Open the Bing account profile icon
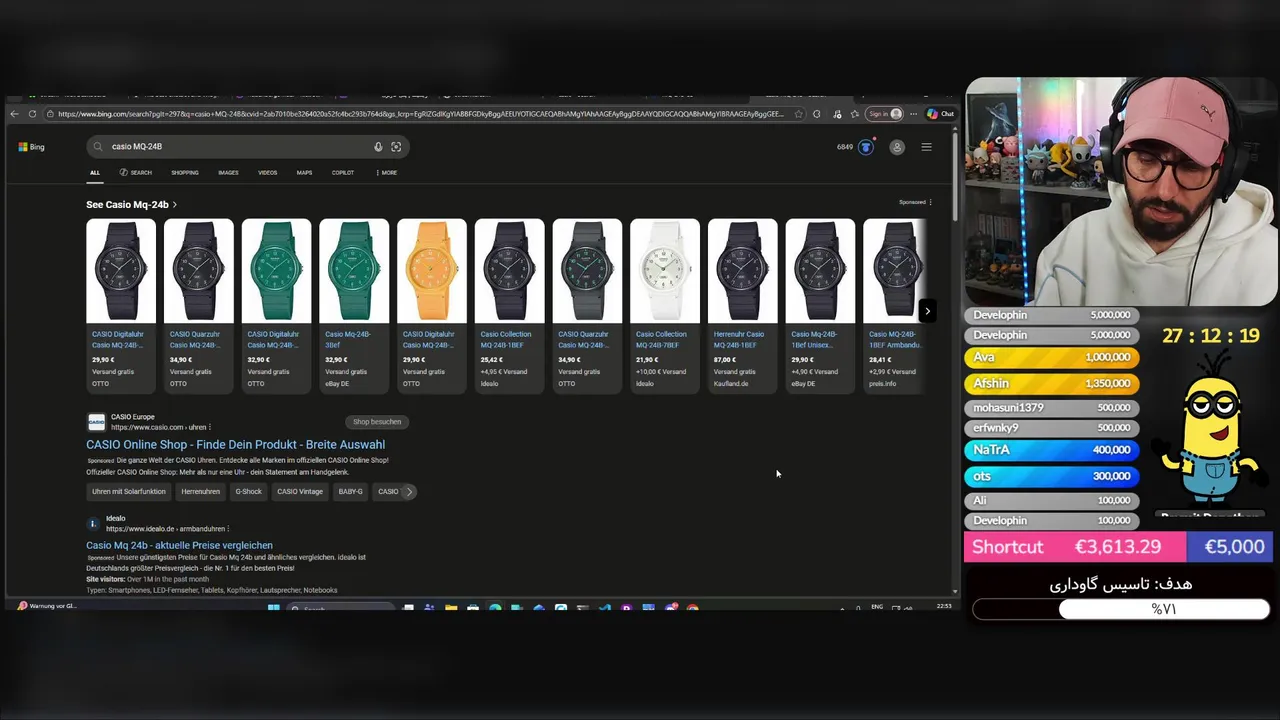 click(x=897, y=147)
